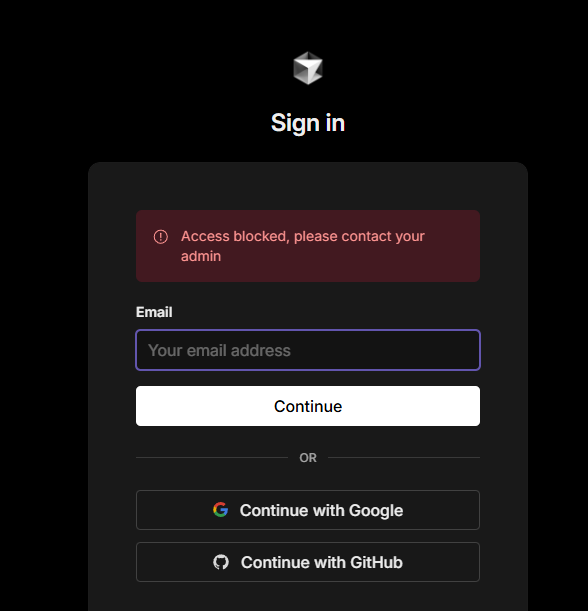
Task: Choose Continue with Google sign-in option
Action: (x=308, y=510)
